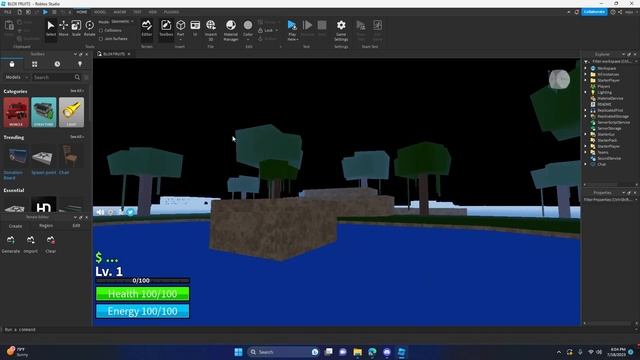Click See All next to Trending
The width and height of the screenshot is (640, 360).
click(x=77, y=137)
